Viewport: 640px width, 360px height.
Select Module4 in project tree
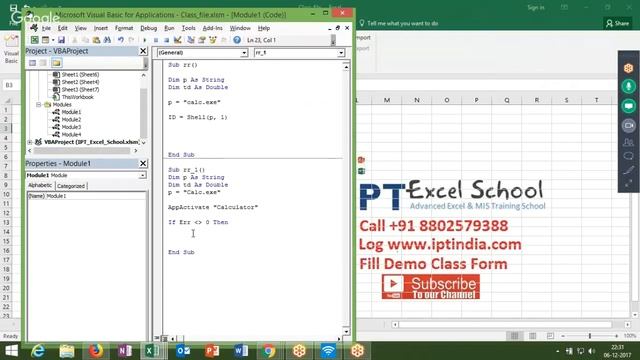[x=71, y=134]
